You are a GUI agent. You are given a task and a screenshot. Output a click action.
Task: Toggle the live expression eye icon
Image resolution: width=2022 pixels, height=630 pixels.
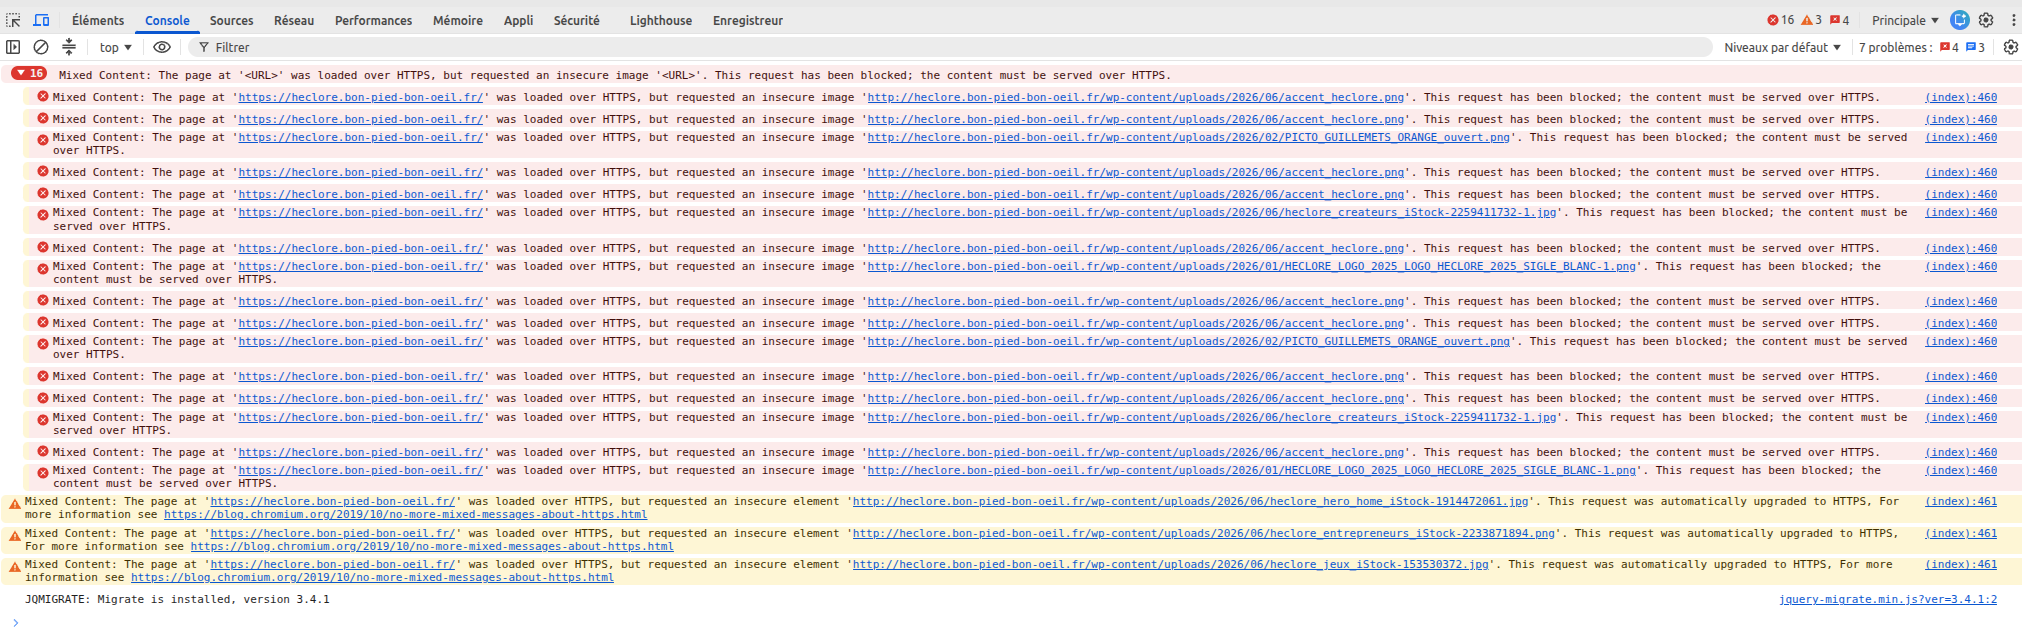pos(162,47)
